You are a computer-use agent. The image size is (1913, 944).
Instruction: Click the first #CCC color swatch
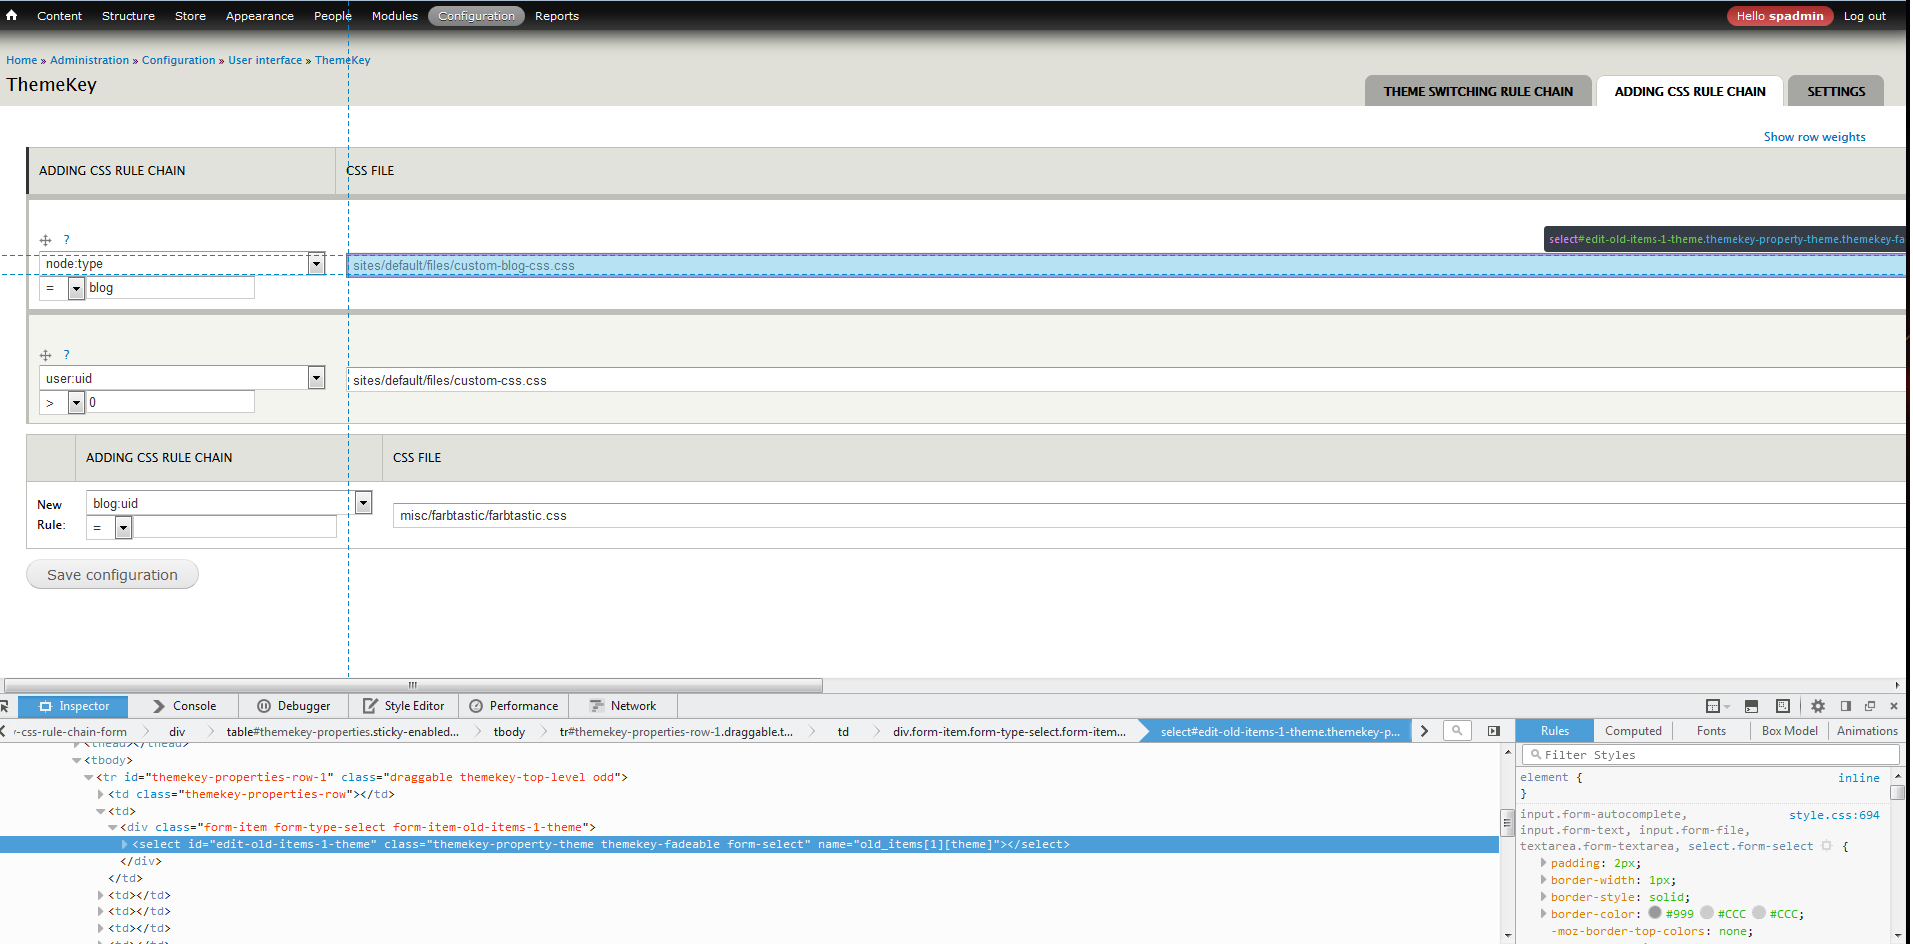(1707, 913)
